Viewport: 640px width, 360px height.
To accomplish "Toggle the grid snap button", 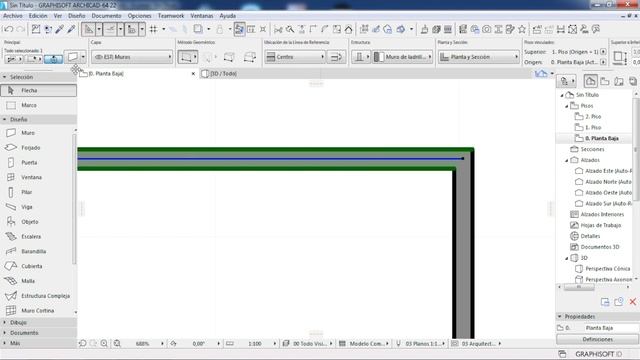I will (x=153, y=29).
